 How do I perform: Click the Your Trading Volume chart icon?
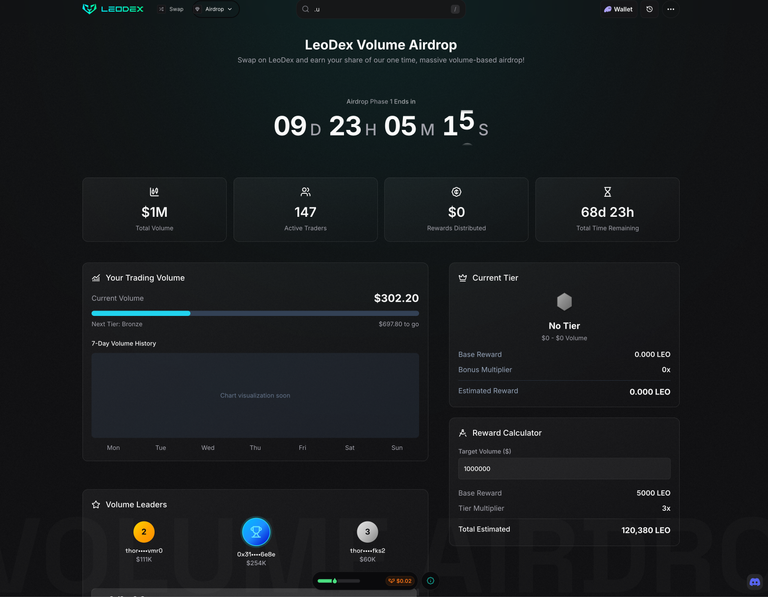pyautogui.click(x=96, y=278)
